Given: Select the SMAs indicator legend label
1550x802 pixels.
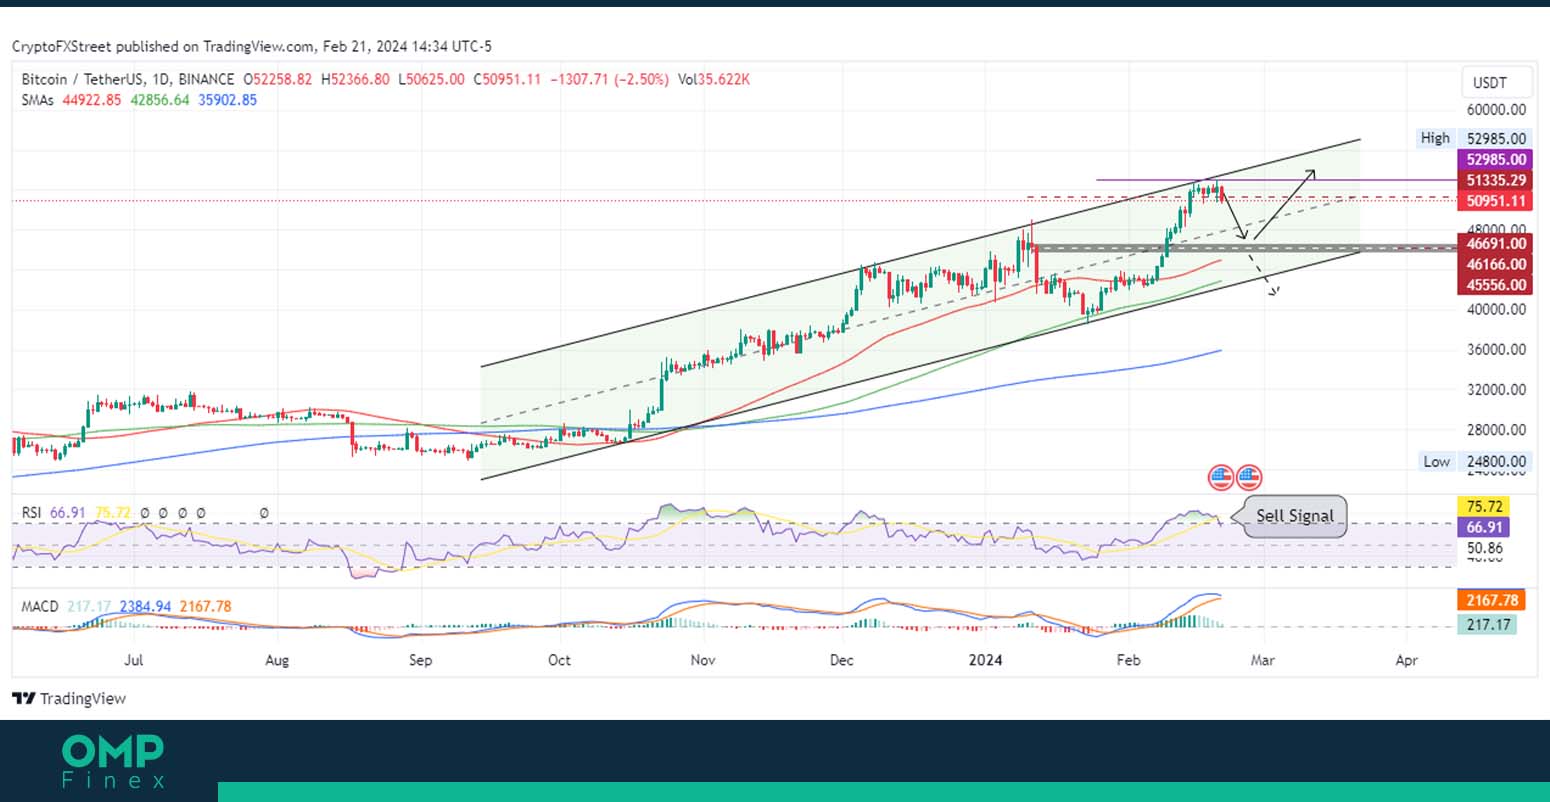Looking at the screenshot, I should tap(38, 100).
